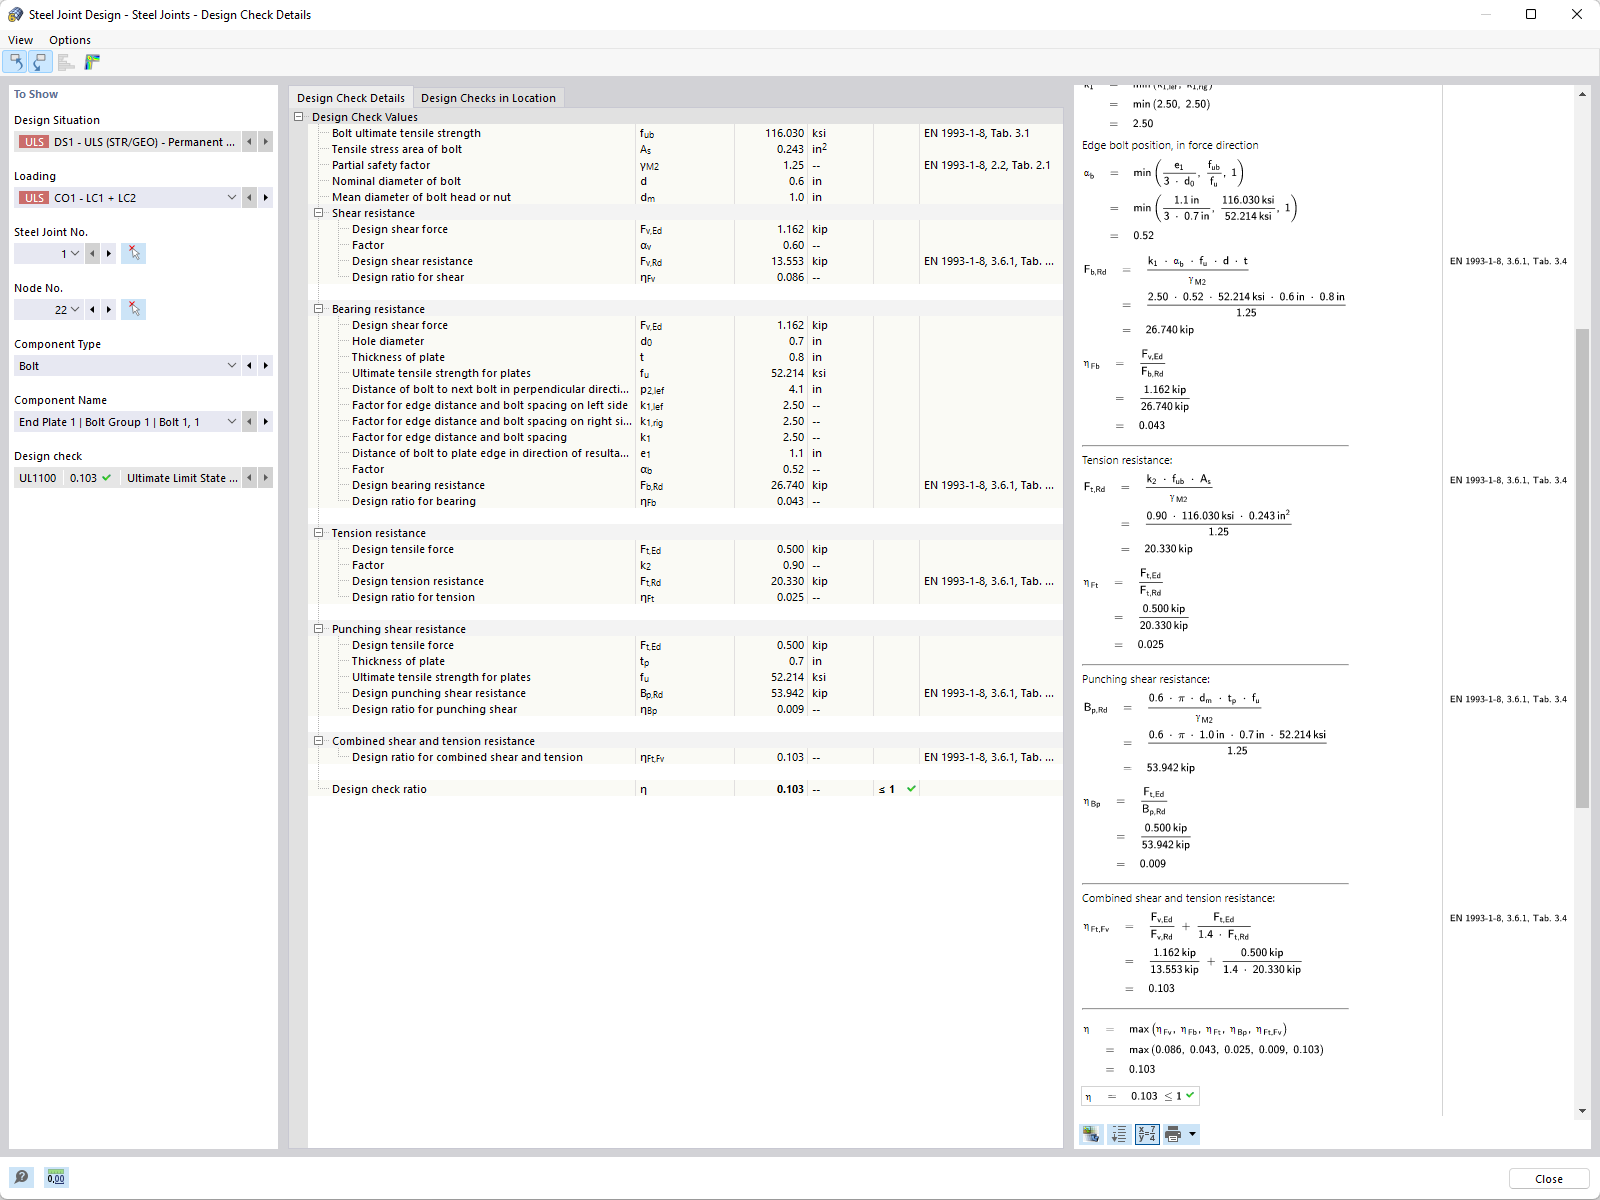
Task: Select the Design punching shear resistance row
Action: pyautogui.click(x=685, y=693)
